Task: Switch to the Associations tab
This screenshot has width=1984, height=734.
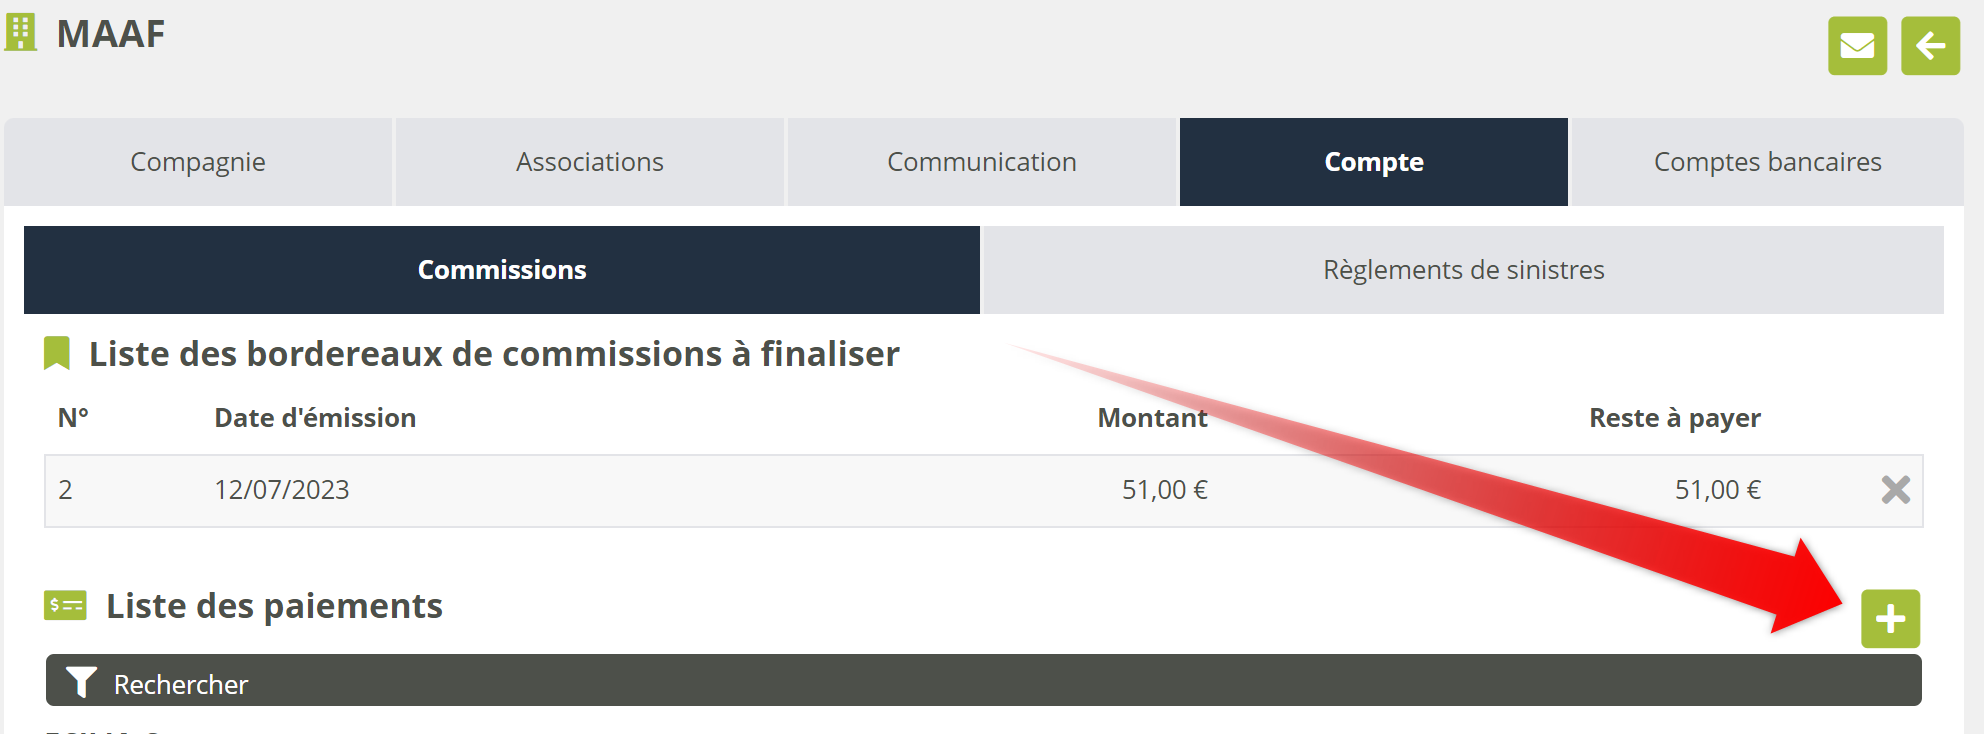Action: (590, 162)
